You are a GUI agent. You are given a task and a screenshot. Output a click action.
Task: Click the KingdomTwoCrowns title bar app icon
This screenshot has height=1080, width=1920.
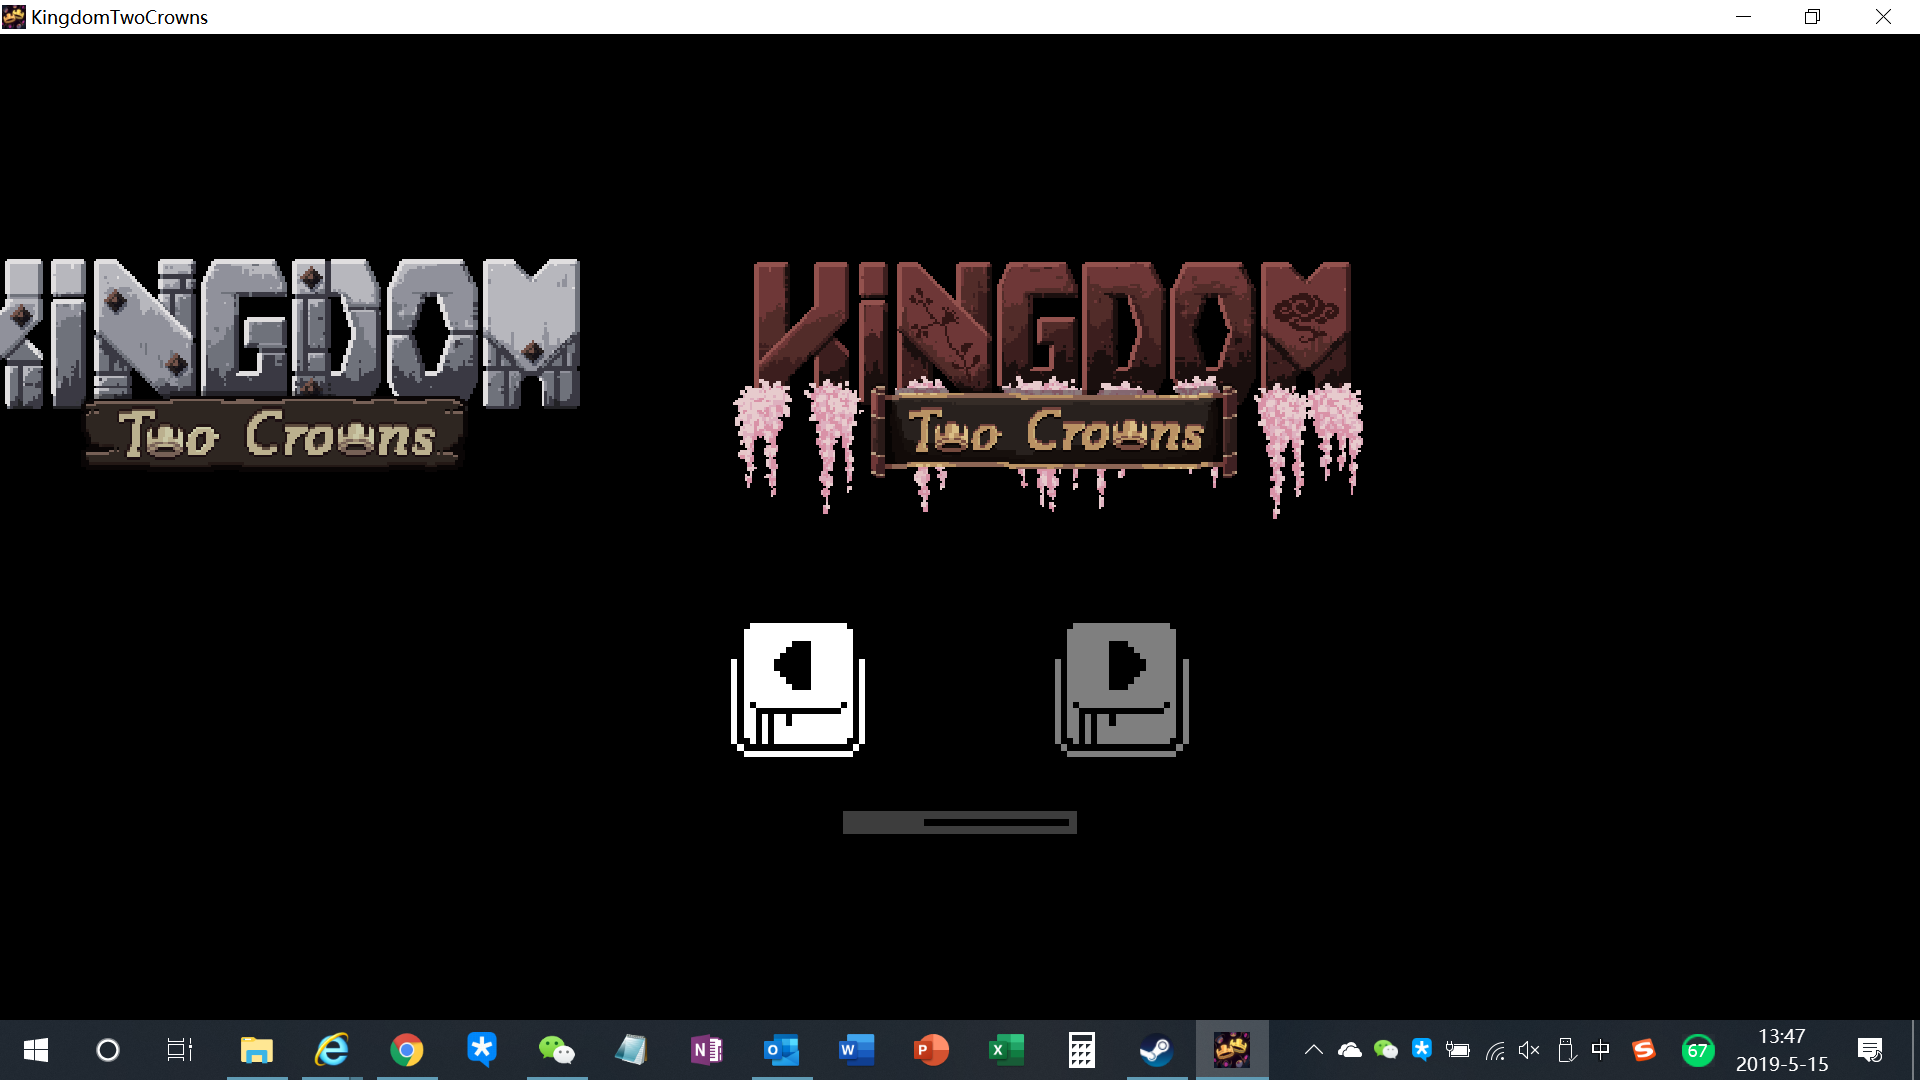click(14, 17)
